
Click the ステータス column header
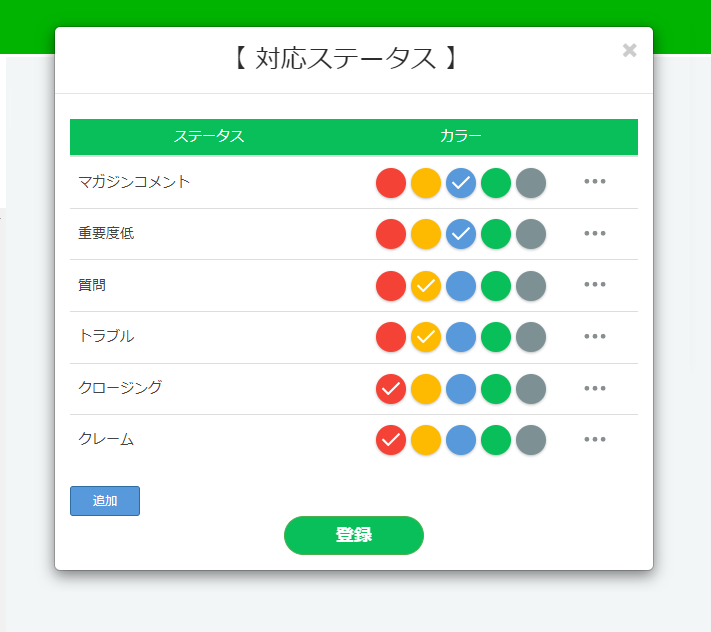coord(209,136)
